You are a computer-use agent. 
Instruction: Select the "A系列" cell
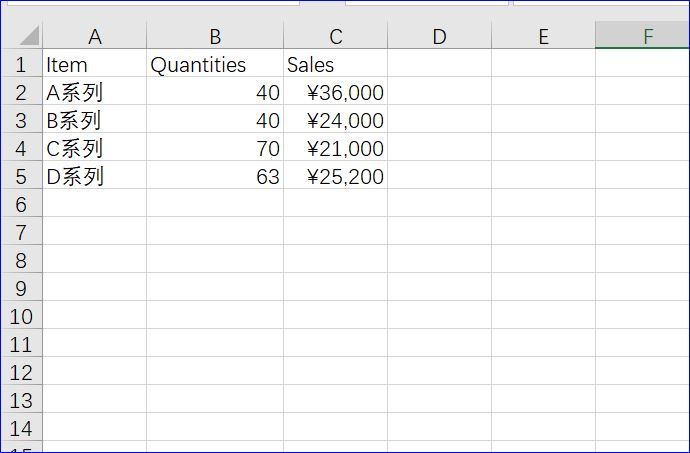click(x=95, y=93)
